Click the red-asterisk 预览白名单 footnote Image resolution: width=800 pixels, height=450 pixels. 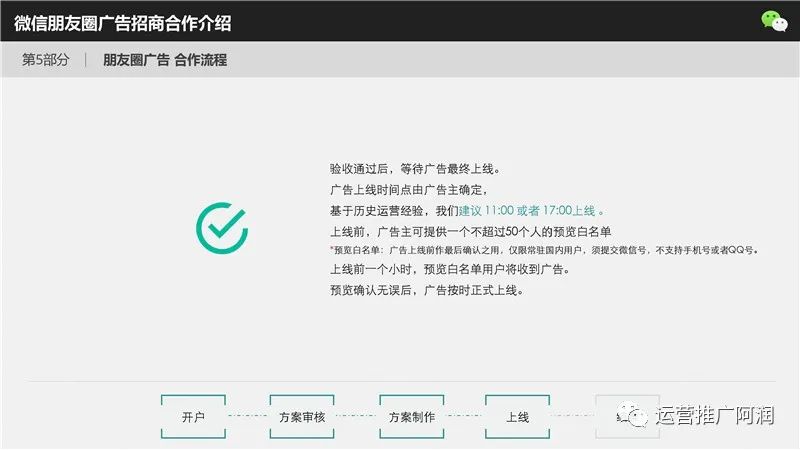pyautogui.click(x=544, y=250)
